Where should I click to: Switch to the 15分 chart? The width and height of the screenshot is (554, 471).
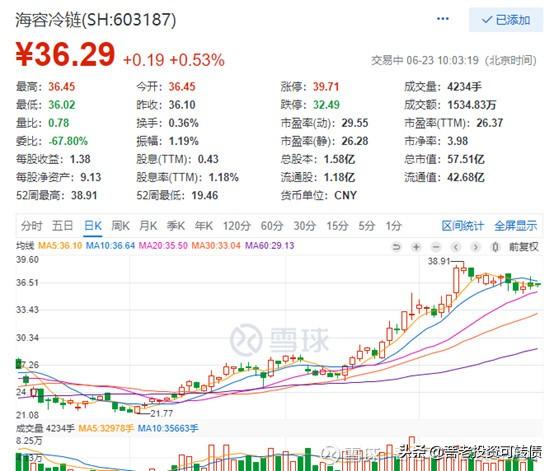click(337, 225)
